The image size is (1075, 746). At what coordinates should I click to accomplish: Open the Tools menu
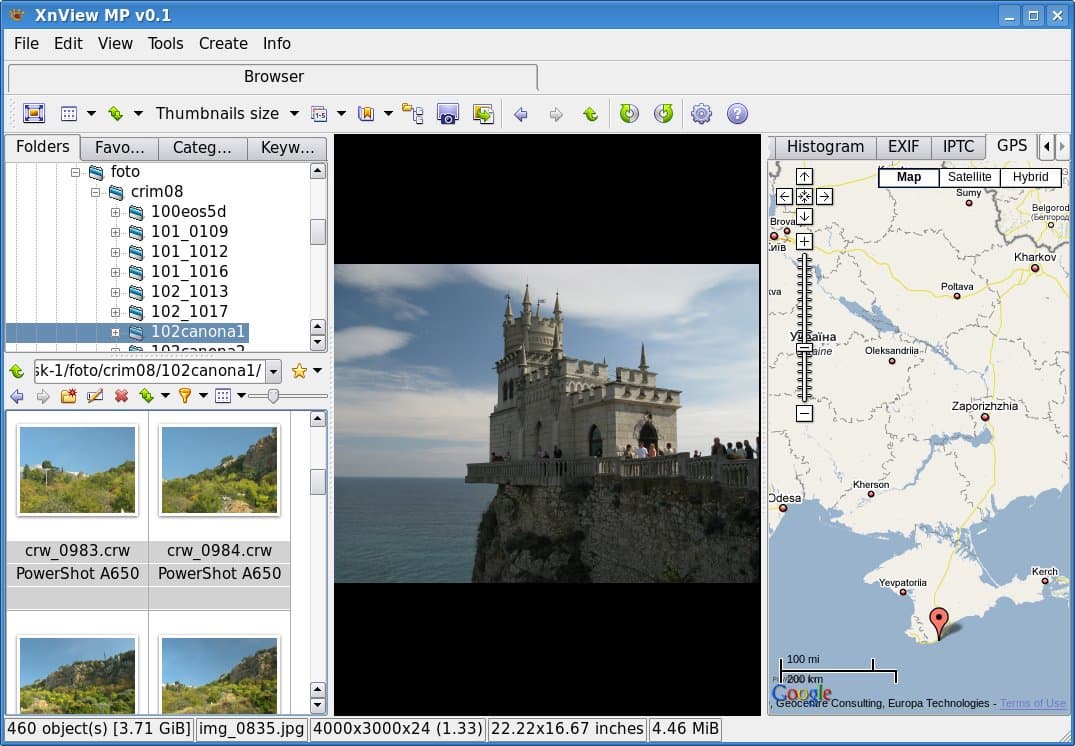165,43
